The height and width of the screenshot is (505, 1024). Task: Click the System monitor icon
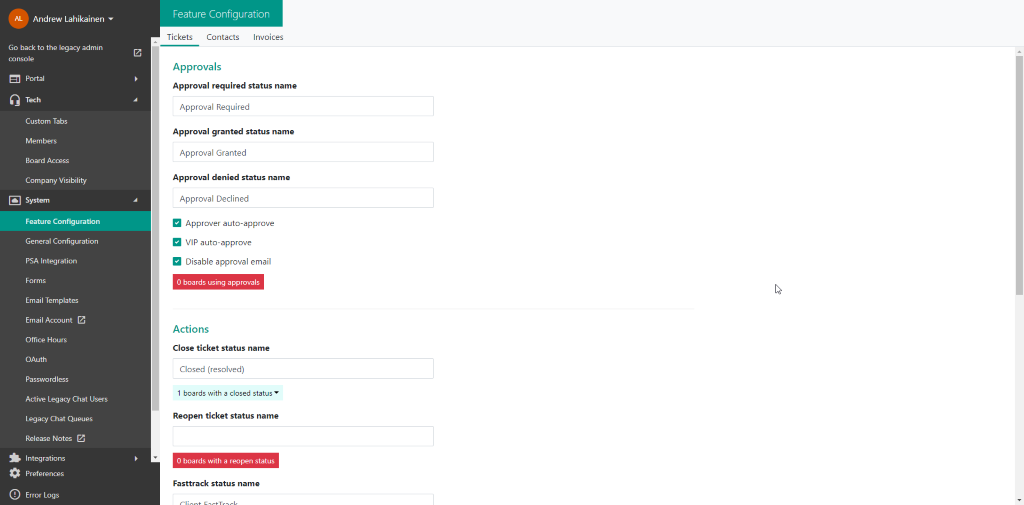[x=14, y=201]
